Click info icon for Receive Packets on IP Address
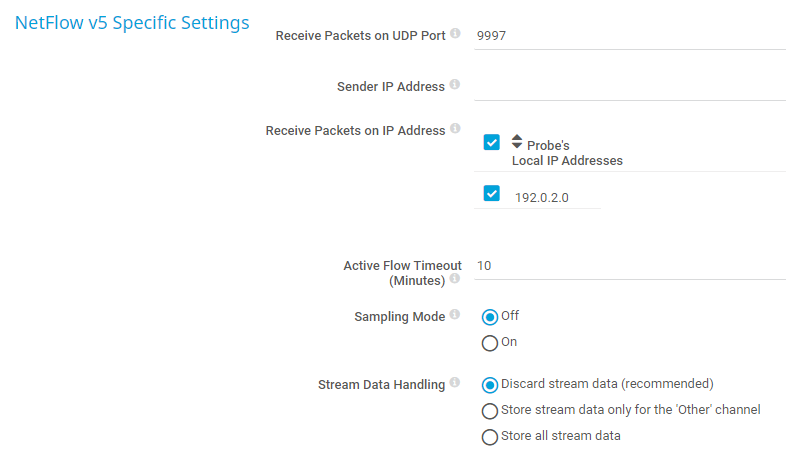Screen dimensions: 786x458 tap(455, 129)
